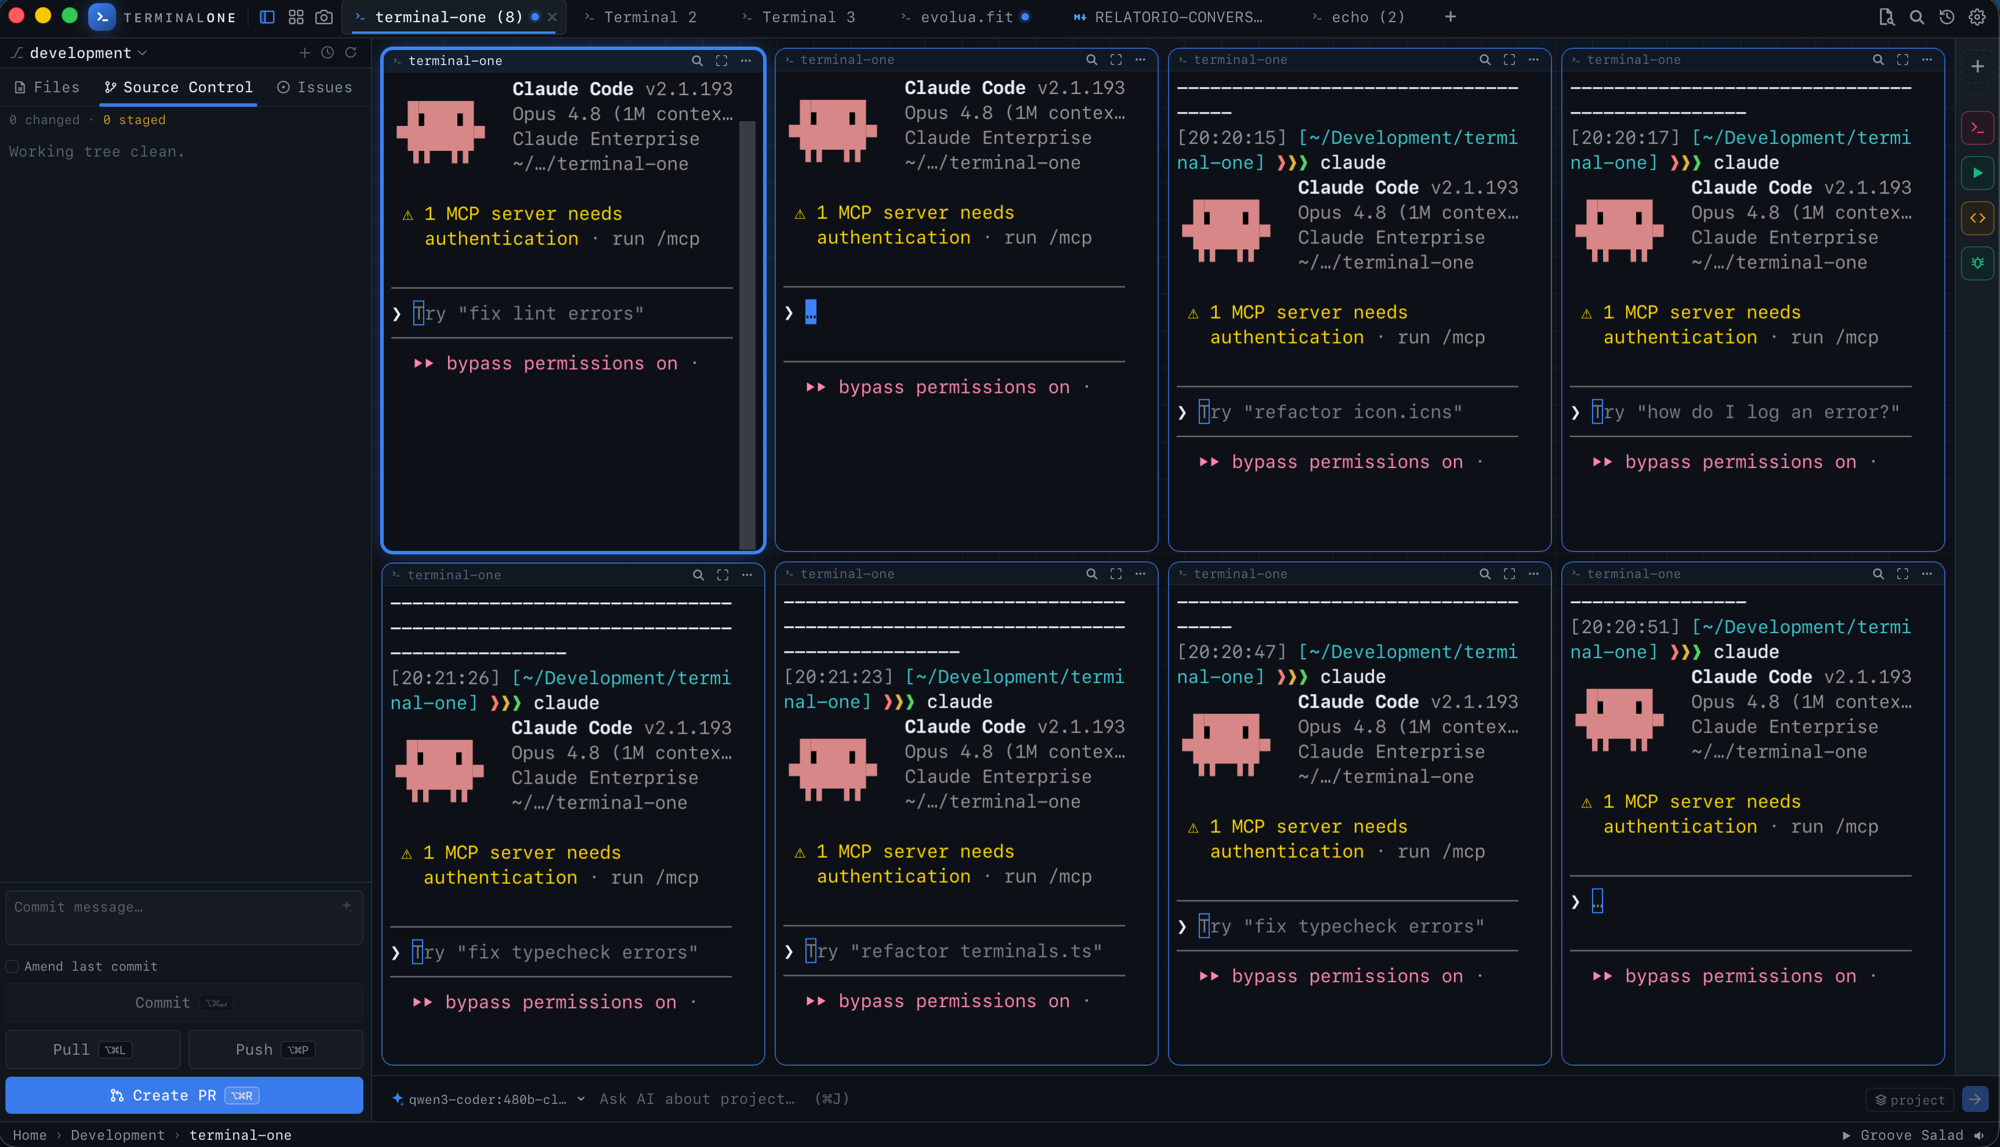The image size is (2000, 1147).
Task: Click the Commit button
Action: (184, 1003)
